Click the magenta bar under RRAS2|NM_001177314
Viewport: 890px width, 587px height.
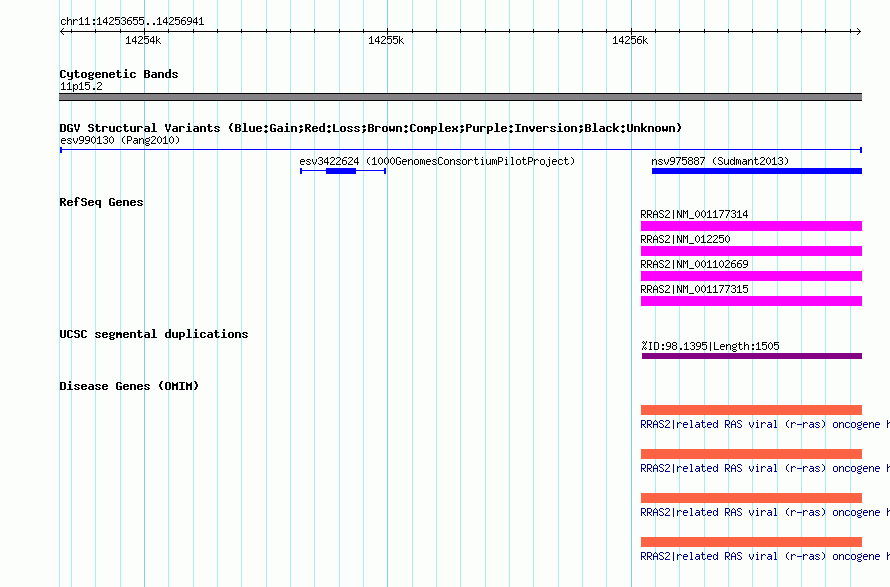click(752, 226)
